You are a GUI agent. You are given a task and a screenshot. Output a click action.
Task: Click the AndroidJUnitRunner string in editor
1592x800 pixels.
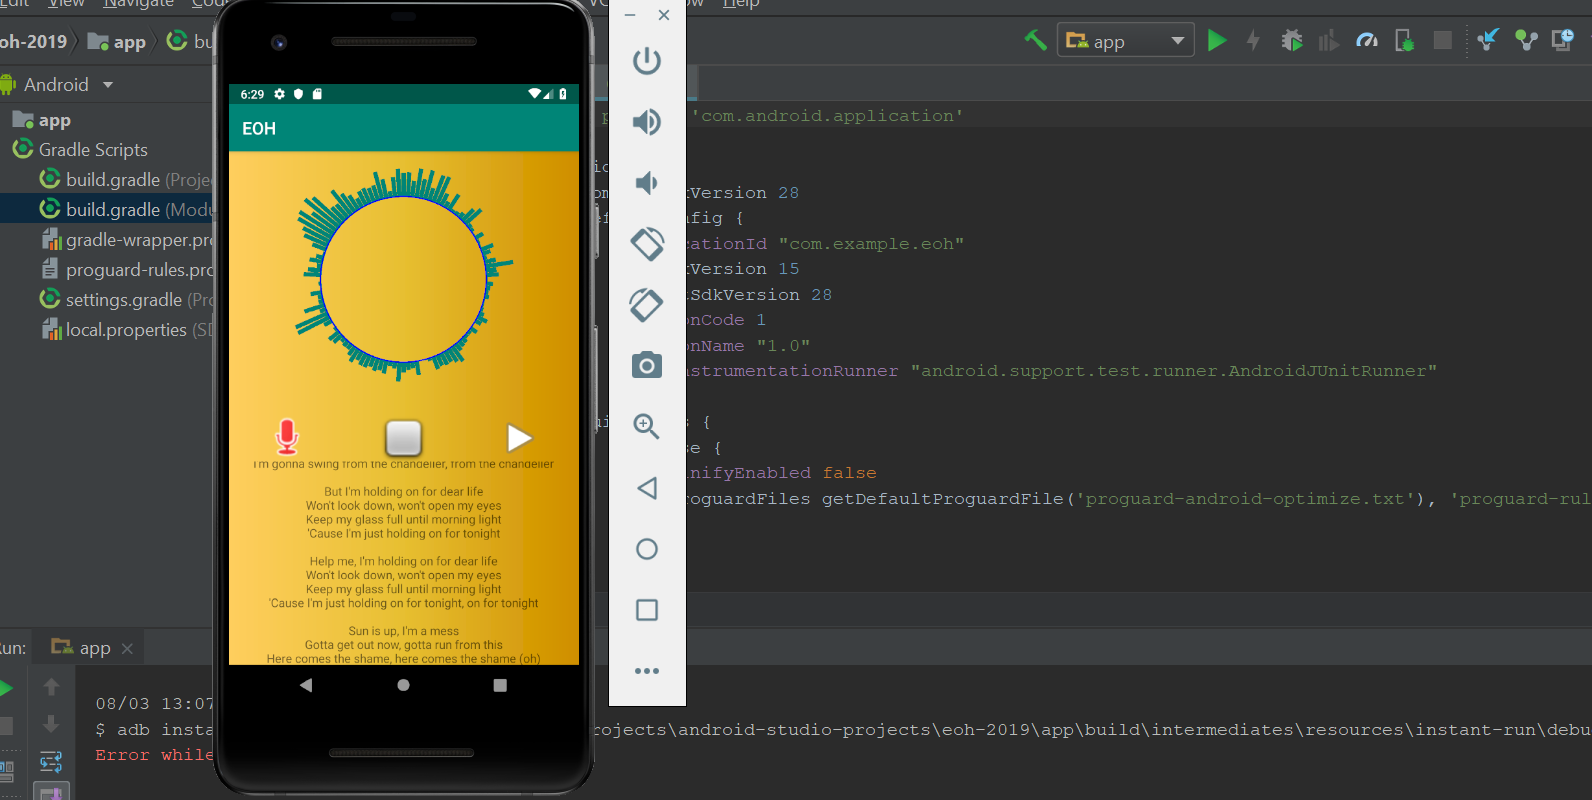click(1173, 371)
